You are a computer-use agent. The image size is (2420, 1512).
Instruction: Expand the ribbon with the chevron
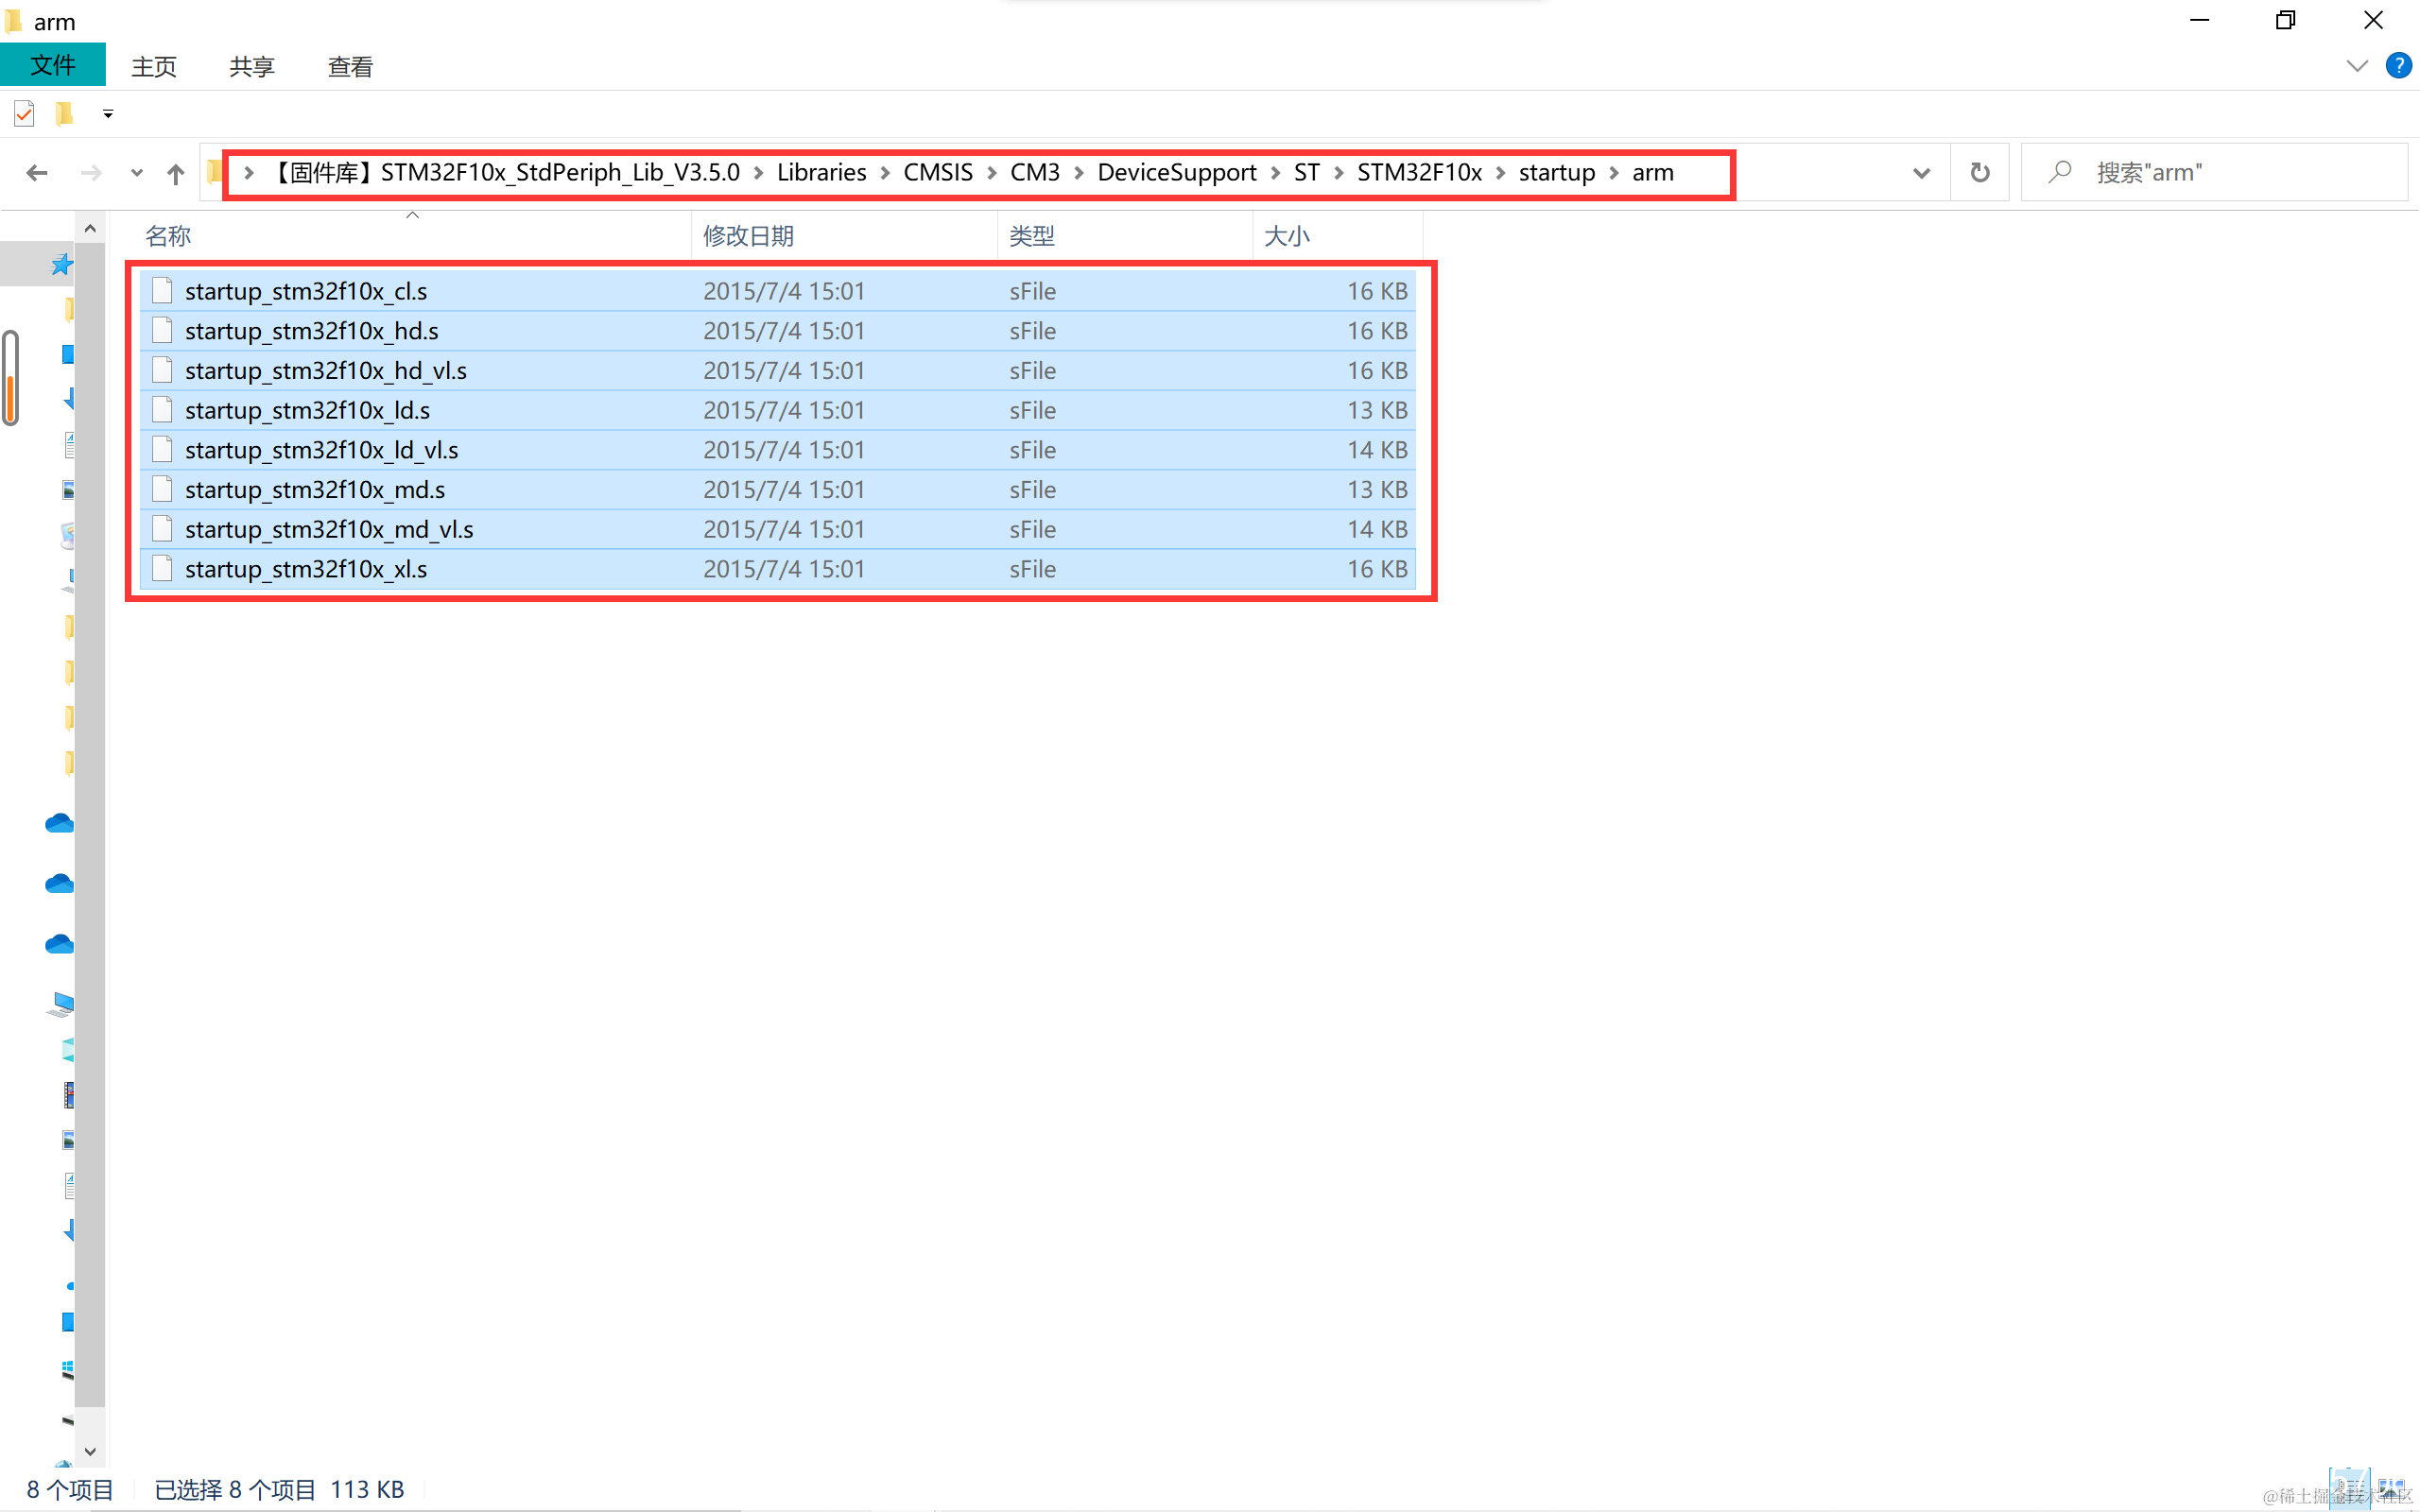pos(2356,66)
